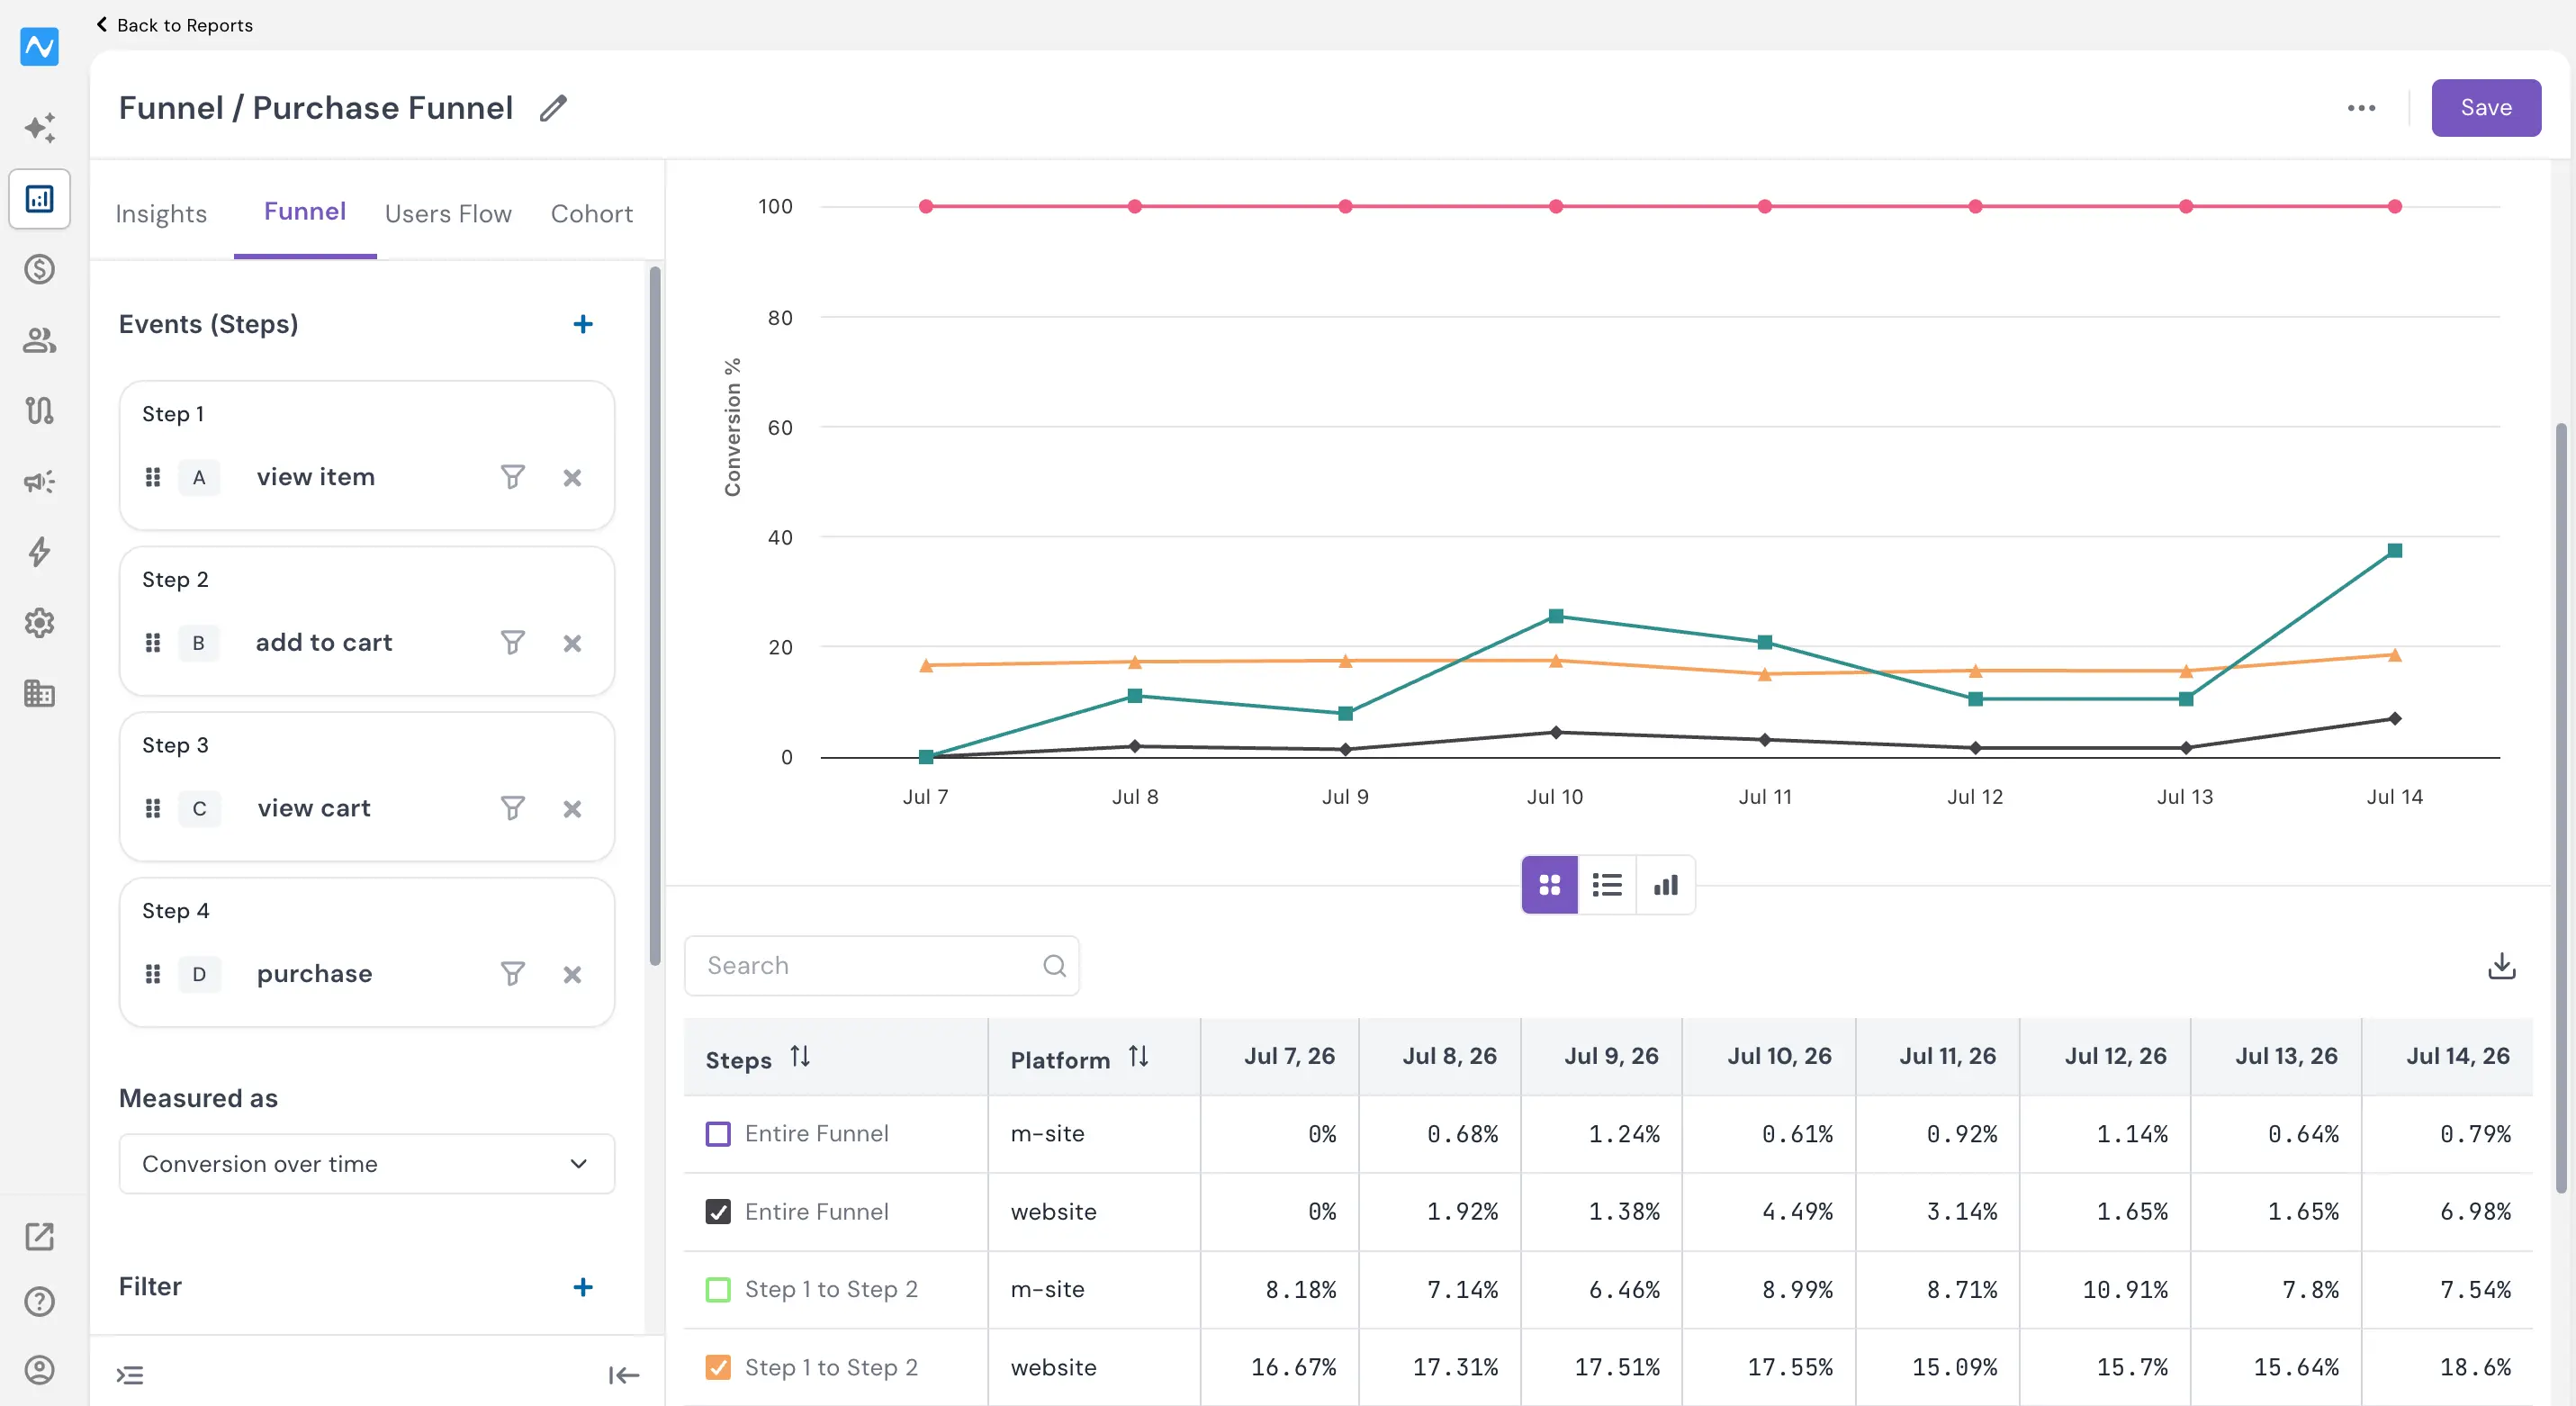The width and height of the screenshot is (2576, 1406).
Task: Click the Search input field
Action: click(x=881, y=966)
